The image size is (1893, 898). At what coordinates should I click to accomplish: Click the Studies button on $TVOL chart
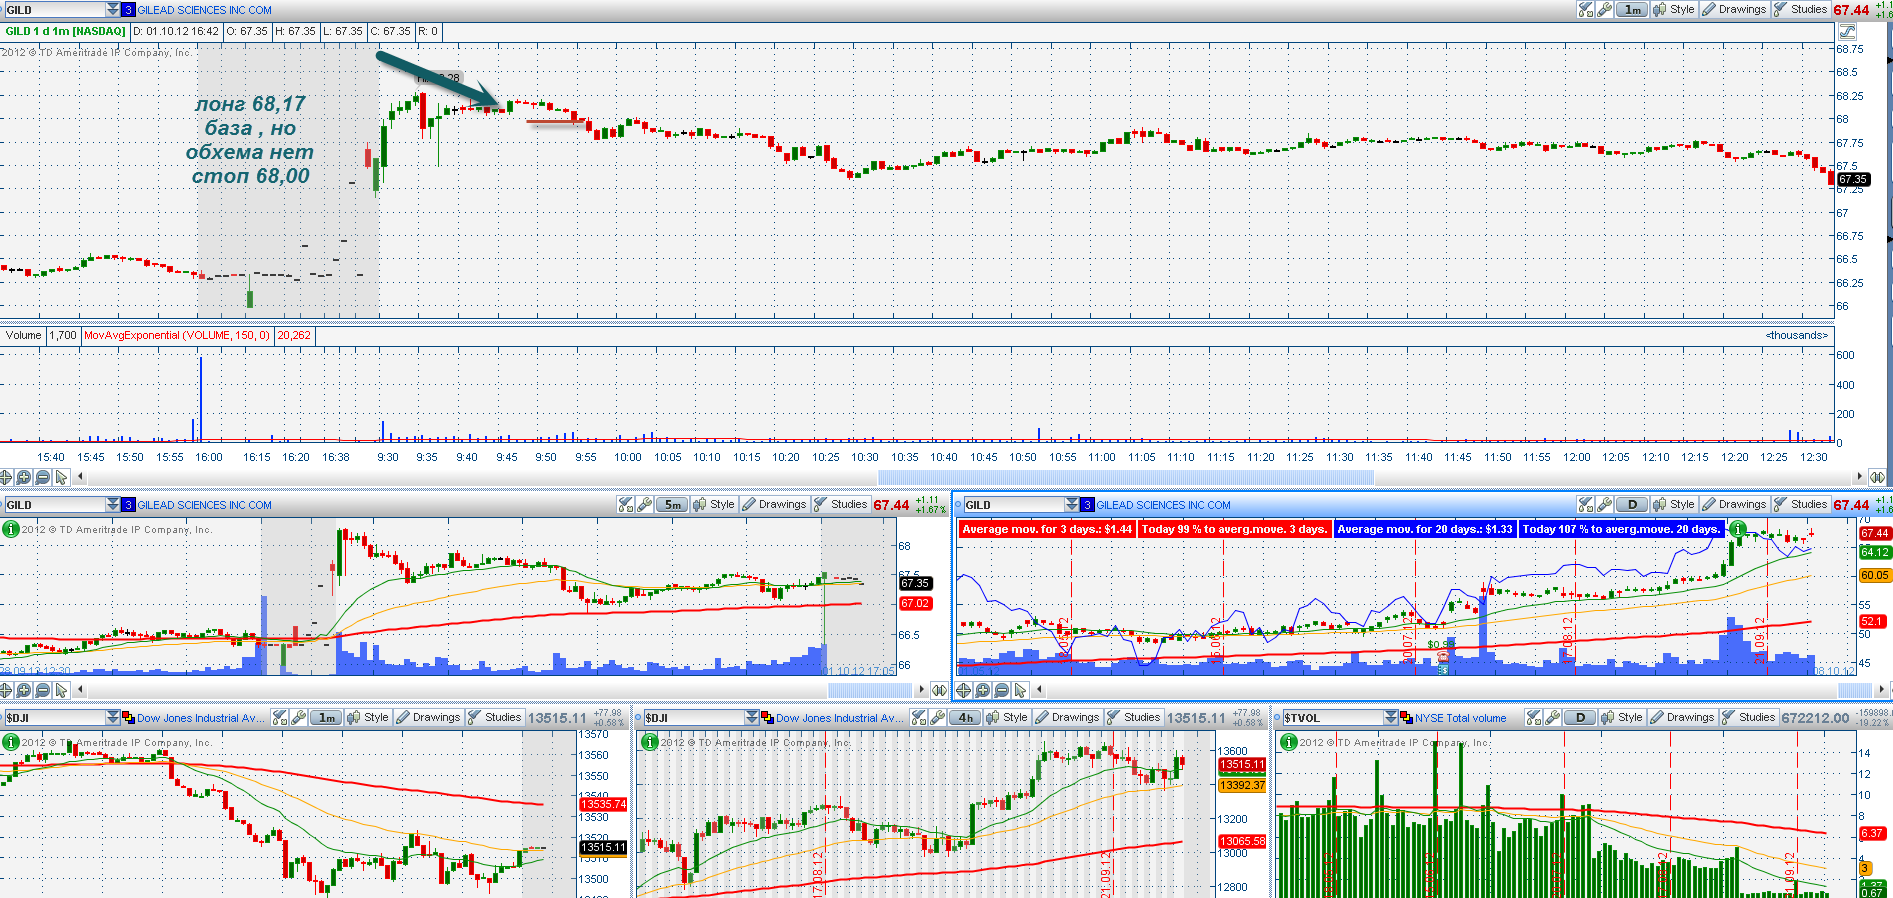(1748, 717)
